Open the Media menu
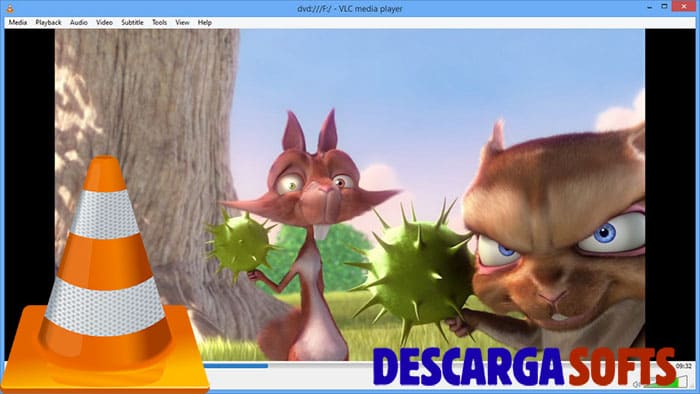The image size is (700, 394). click(18, 22)
